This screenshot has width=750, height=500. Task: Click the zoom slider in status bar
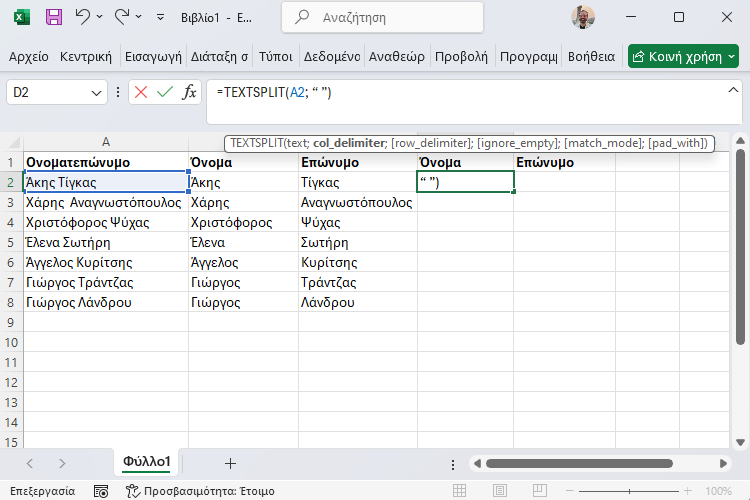[630, 491]
